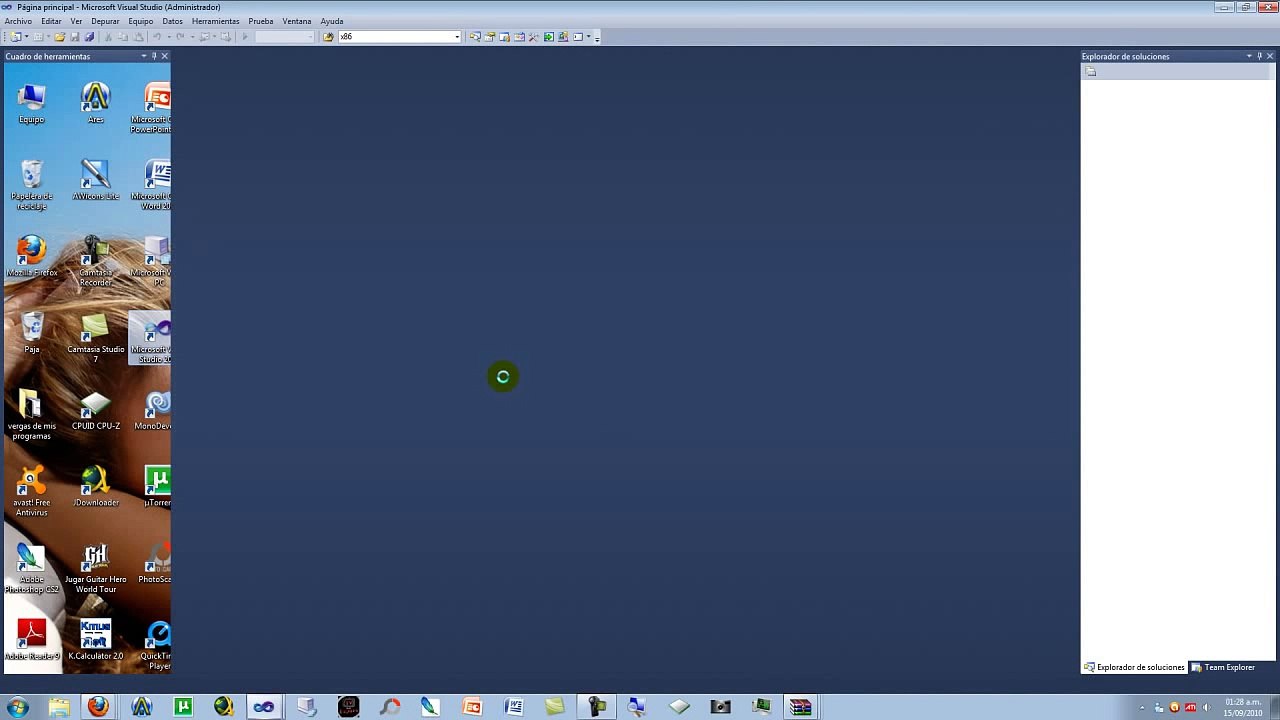Image resolution: width=1280 pixels, height=720 pixels.
Task: Click the Visual Studio taskbar button
Action: (x=263, y=707)
